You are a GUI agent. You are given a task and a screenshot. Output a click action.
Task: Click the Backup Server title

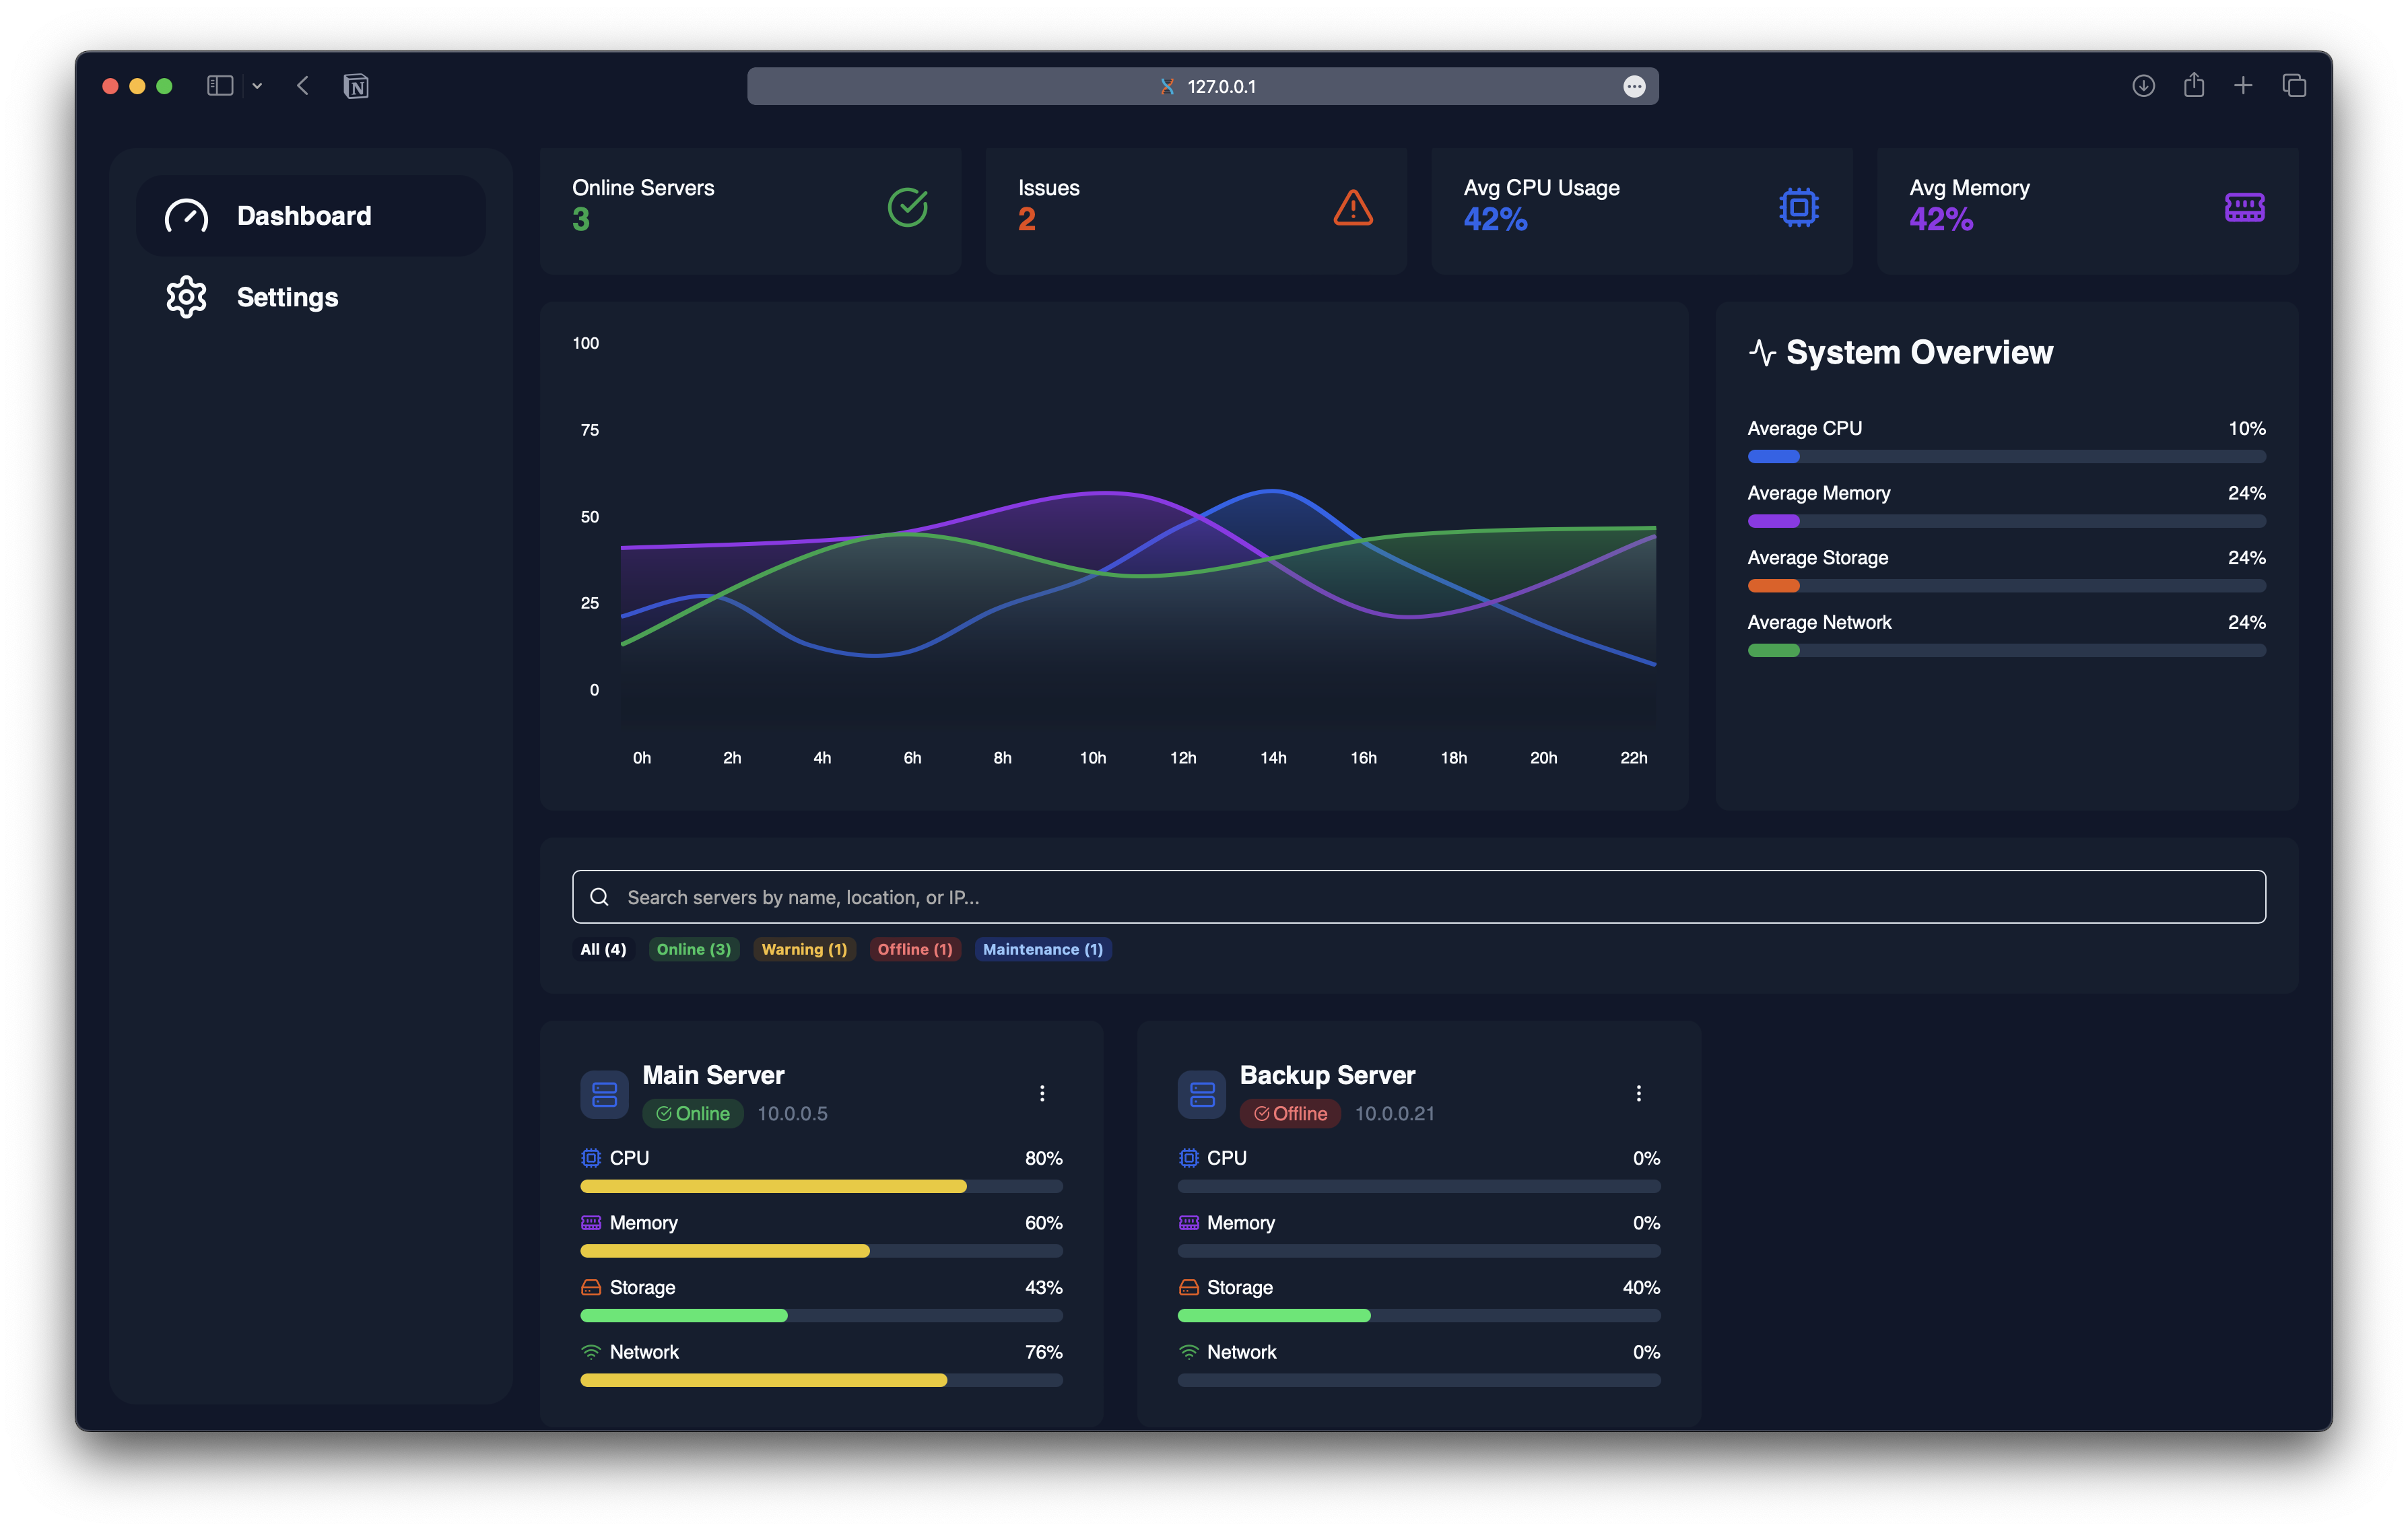(1327, 1075)
